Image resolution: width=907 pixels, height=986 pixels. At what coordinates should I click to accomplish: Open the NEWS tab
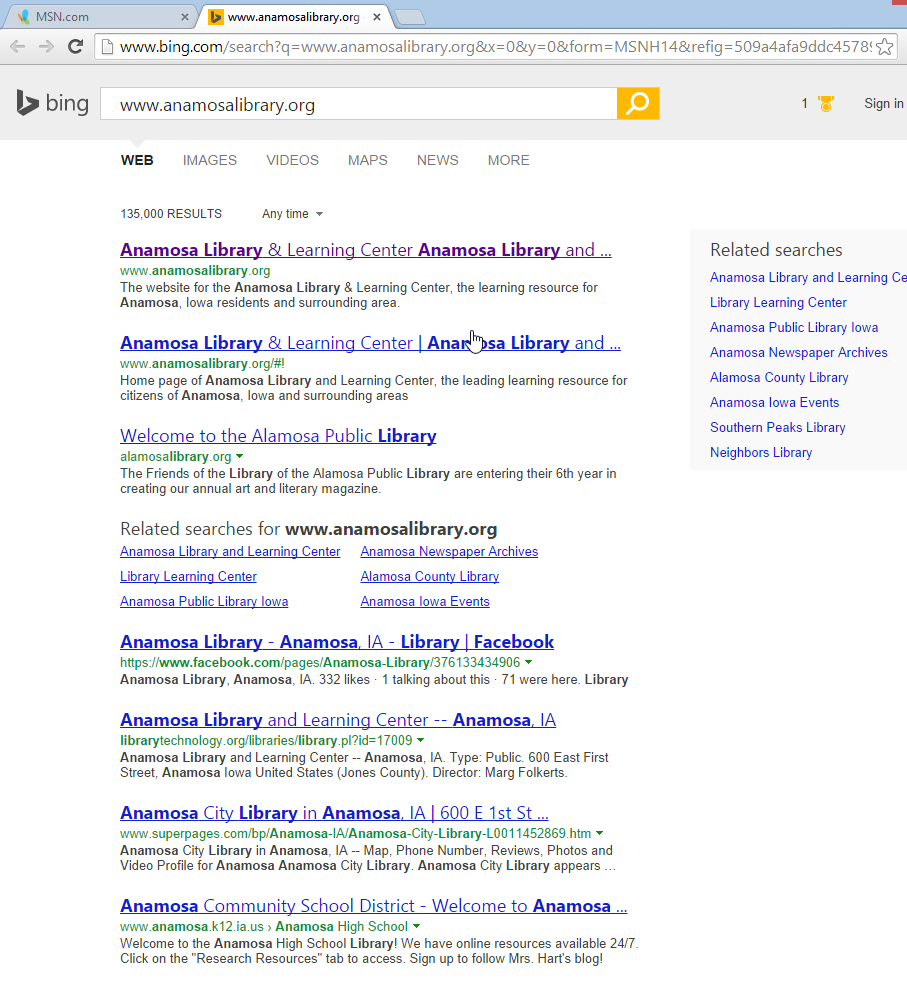(438, 160)
